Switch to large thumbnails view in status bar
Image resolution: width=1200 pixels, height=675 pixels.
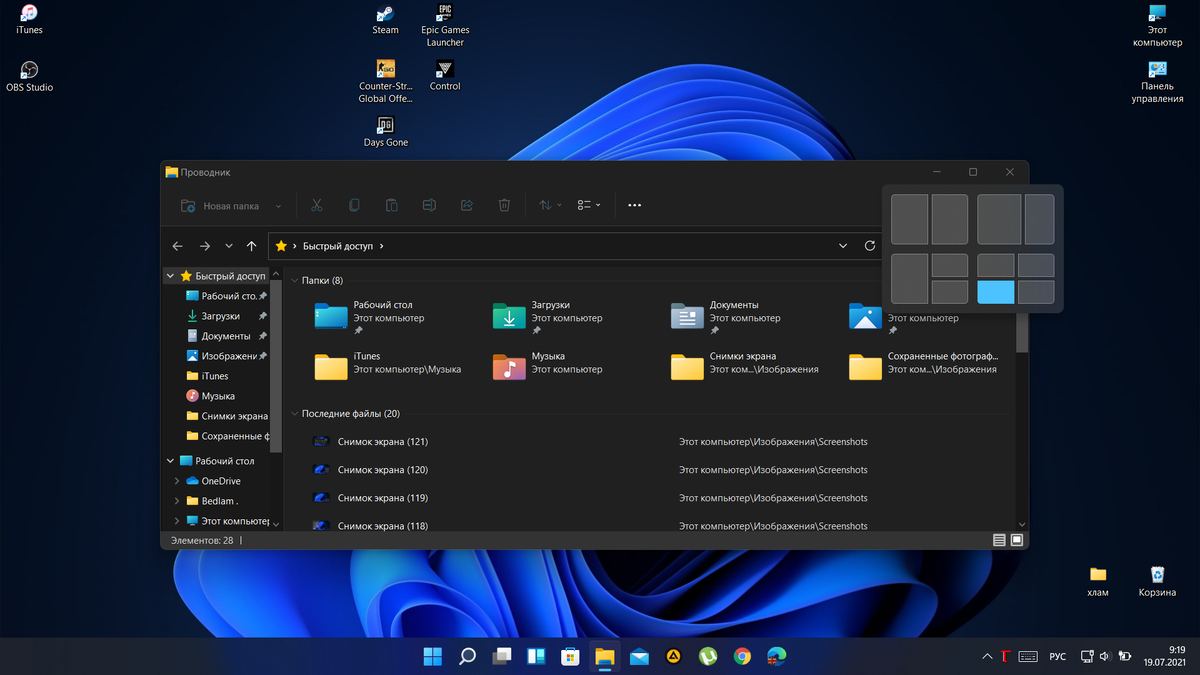1017,540
